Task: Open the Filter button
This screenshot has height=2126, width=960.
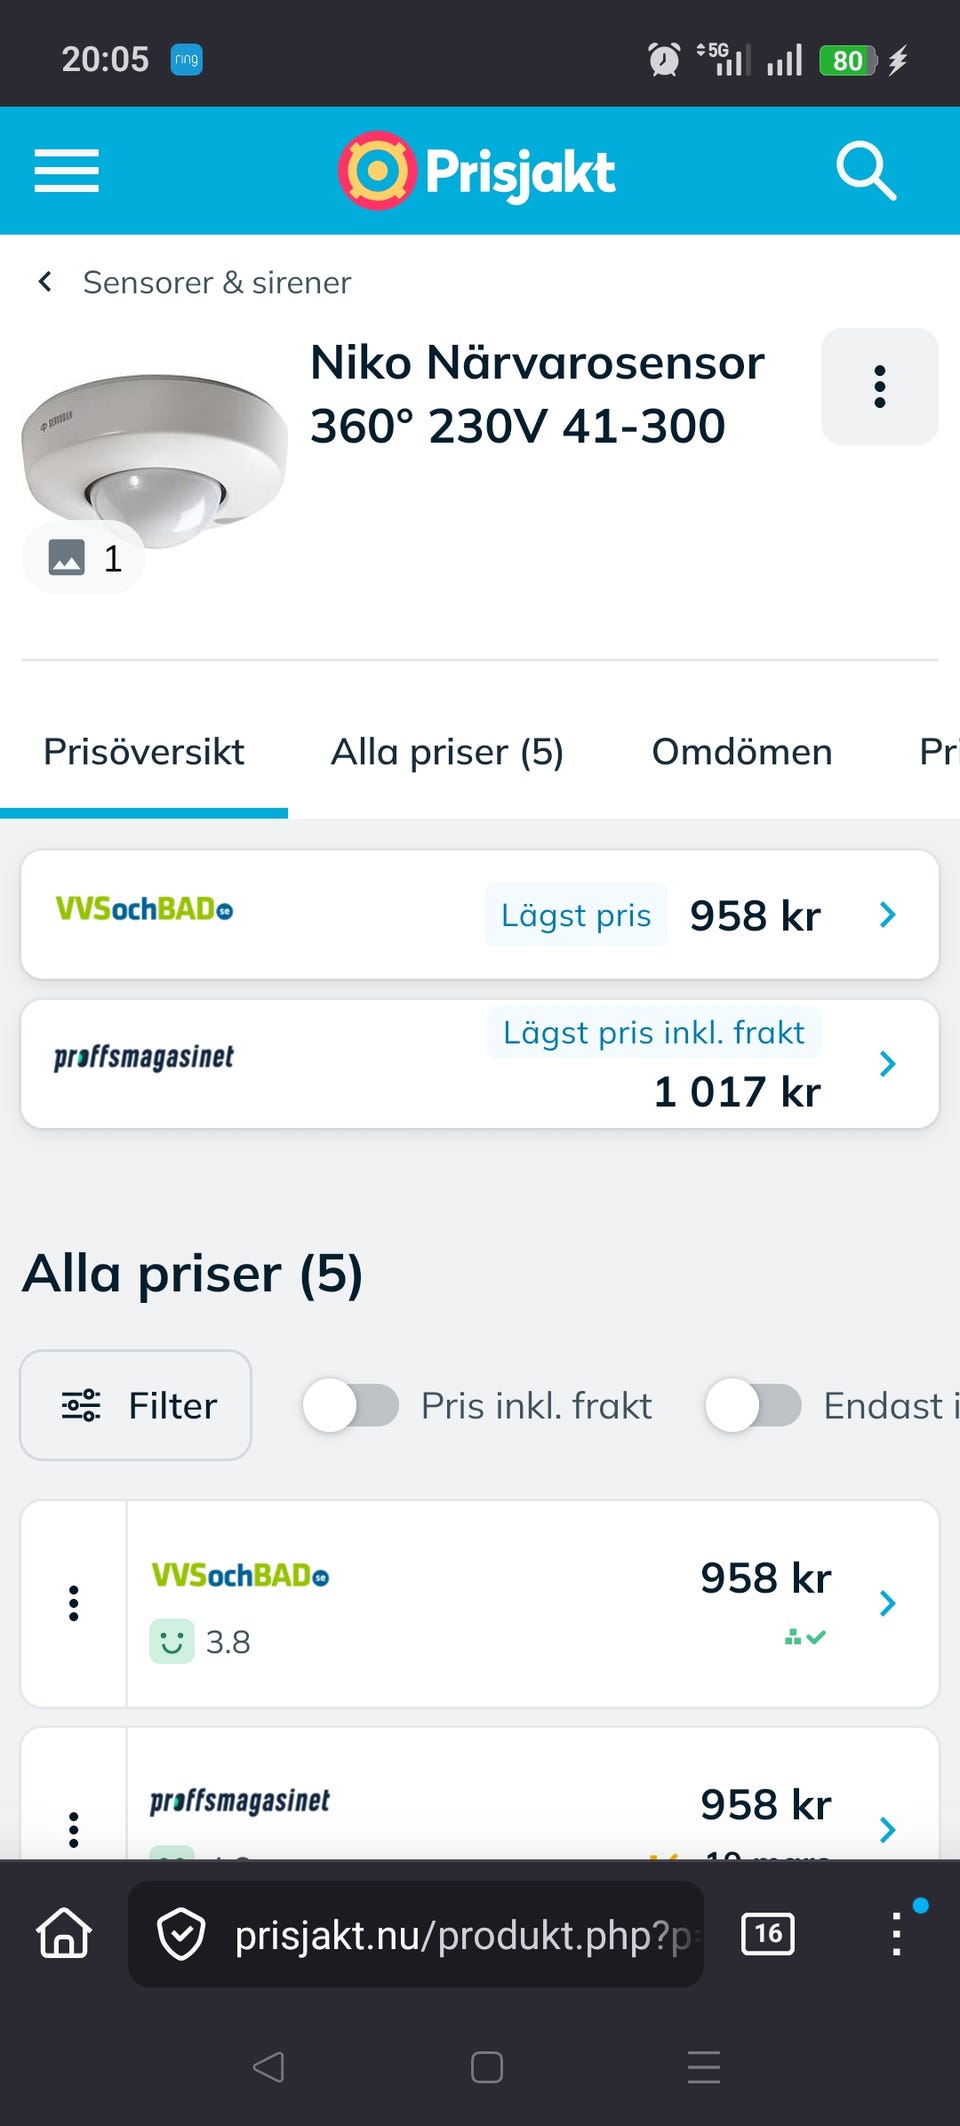Action: tap(136, 1405)
